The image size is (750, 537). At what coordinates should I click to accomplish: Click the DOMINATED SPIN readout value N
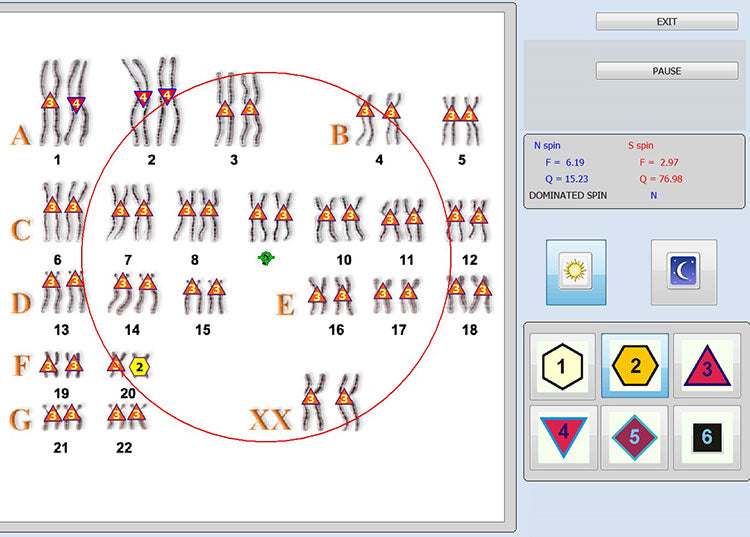pyautogui.click(x=653, y=196)
